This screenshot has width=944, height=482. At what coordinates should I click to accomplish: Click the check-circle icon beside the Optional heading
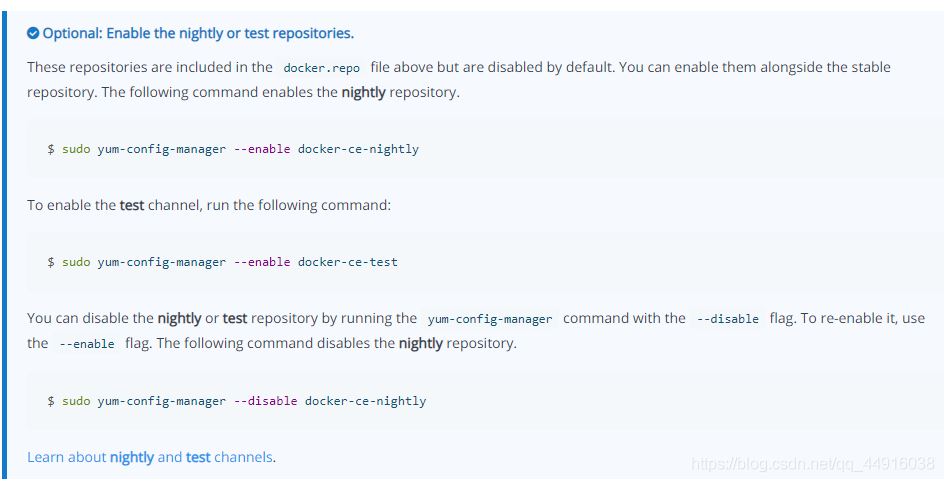33,34
